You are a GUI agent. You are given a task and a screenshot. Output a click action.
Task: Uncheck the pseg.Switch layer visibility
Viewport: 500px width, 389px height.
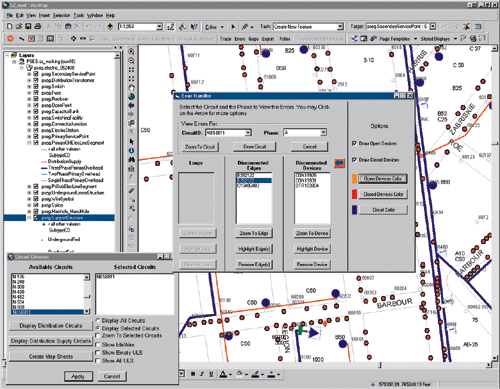[36, 86]
